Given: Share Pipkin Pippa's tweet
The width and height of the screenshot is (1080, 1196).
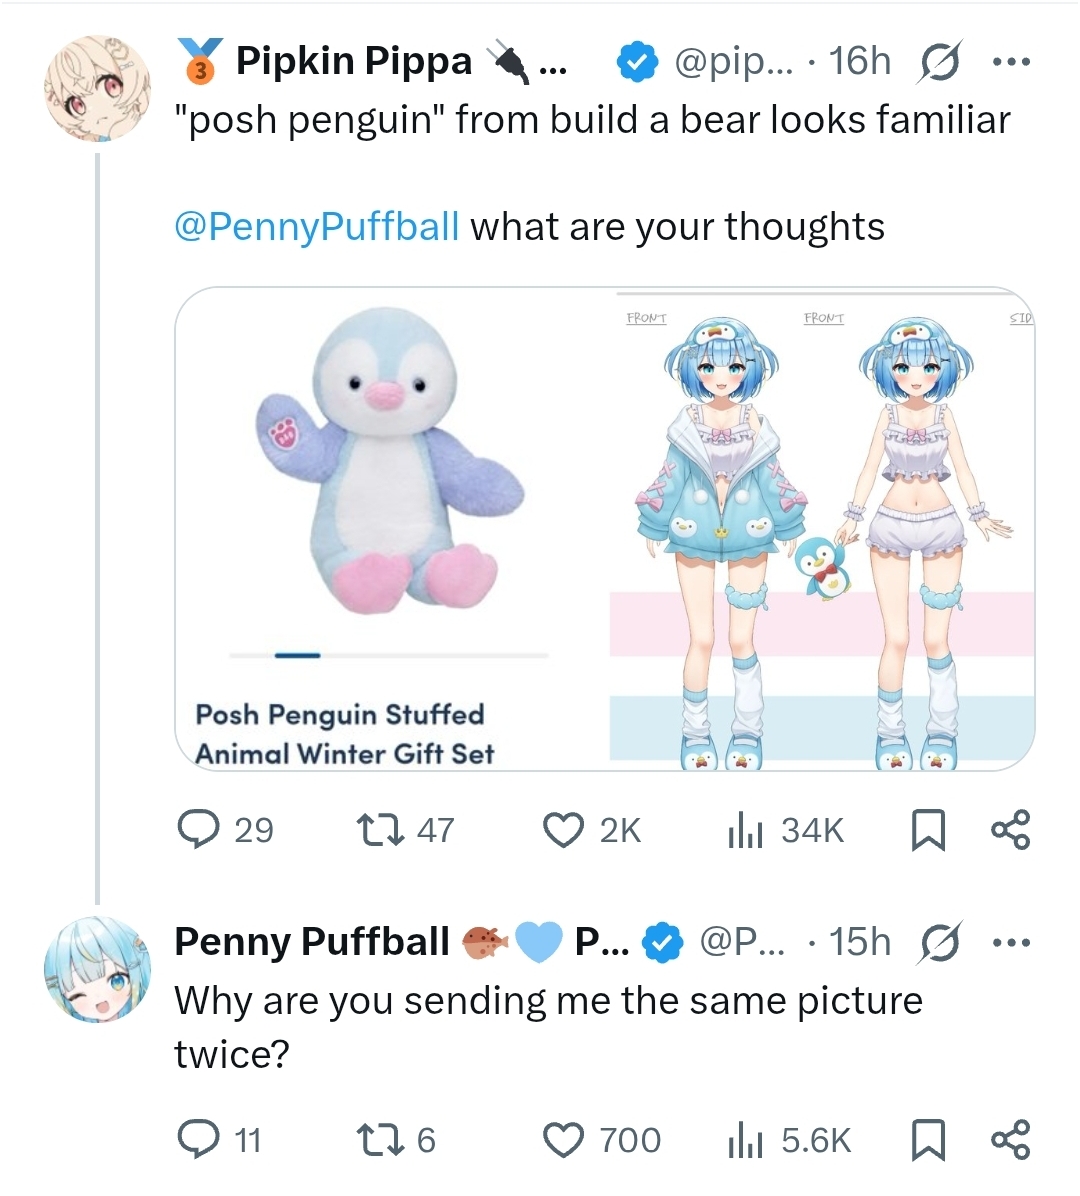Looking at the screenshot, I should (x=1010, y=830).
